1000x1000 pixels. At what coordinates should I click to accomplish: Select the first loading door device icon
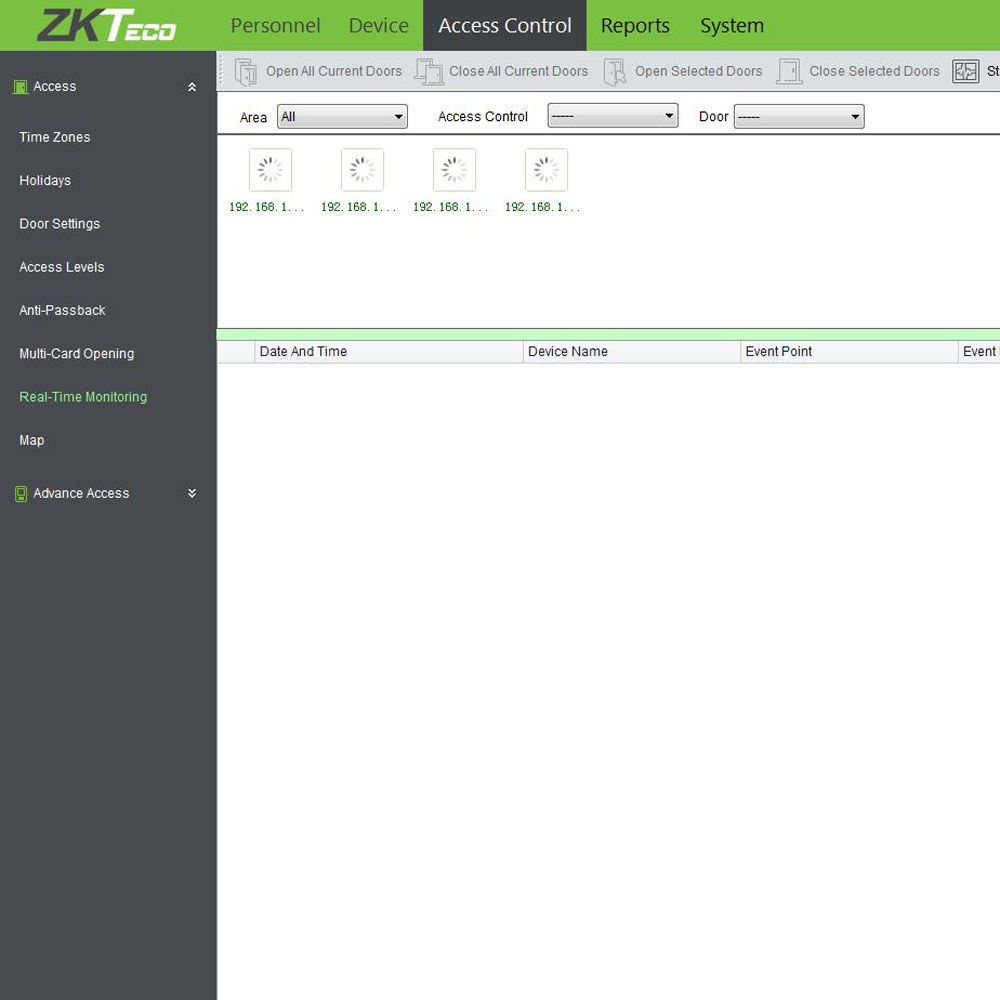pyautogui.click(x=270, y=170)
